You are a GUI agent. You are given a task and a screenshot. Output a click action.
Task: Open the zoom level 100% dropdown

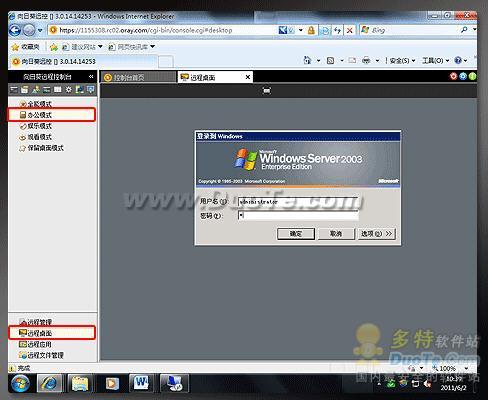click(466, 368)
